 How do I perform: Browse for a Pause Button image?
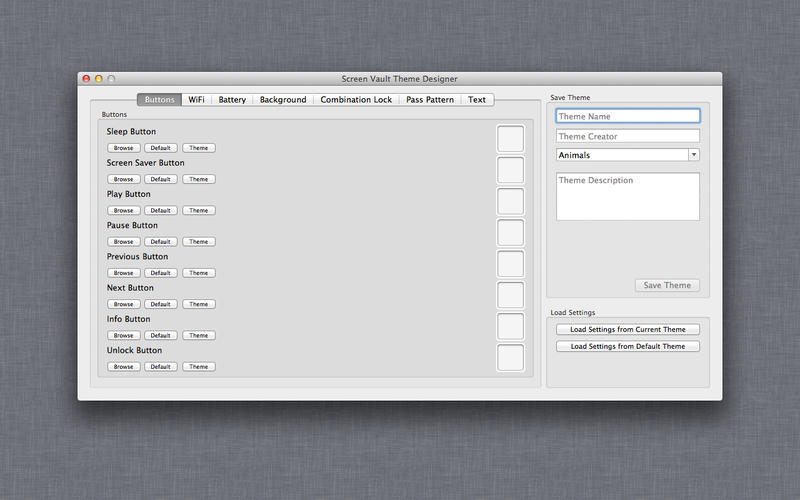(x=123, y=242)
